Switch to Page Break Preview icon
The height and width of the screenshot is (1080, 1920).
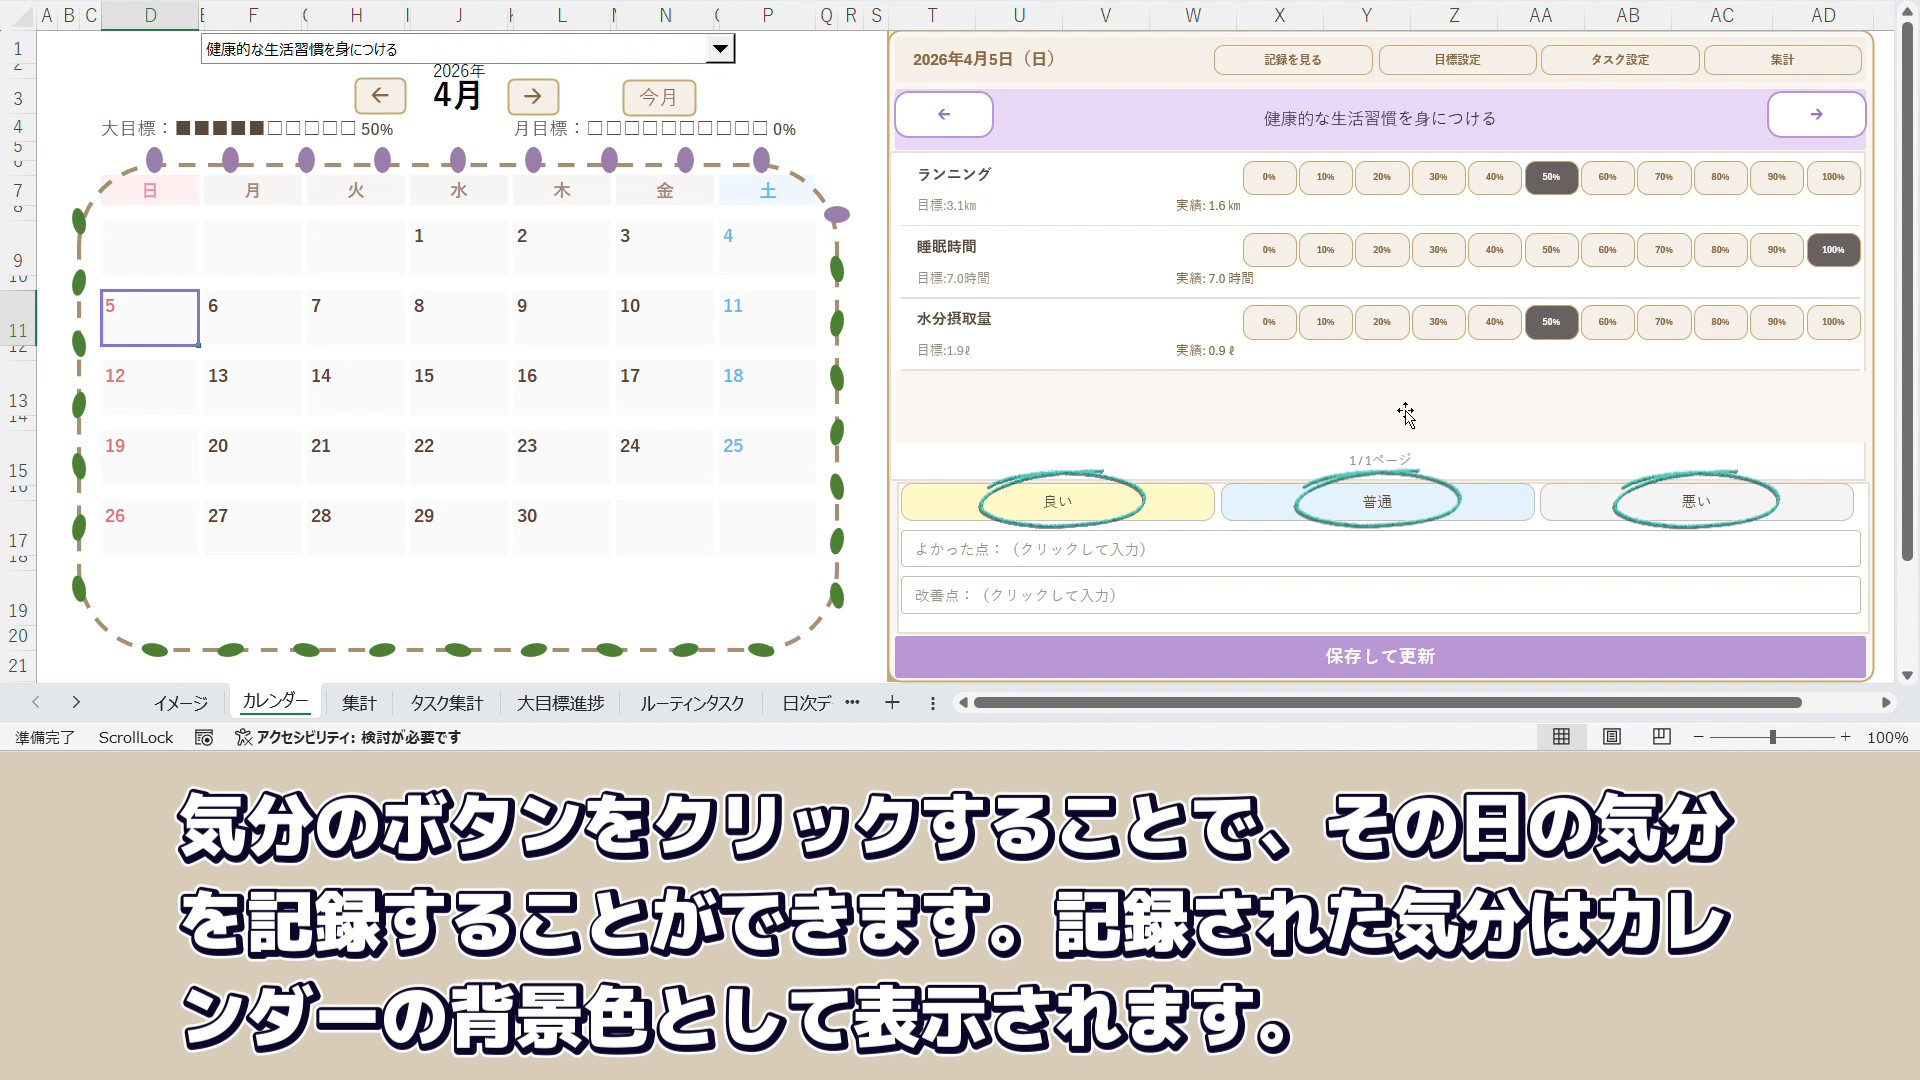click(x=1661, y=737)
